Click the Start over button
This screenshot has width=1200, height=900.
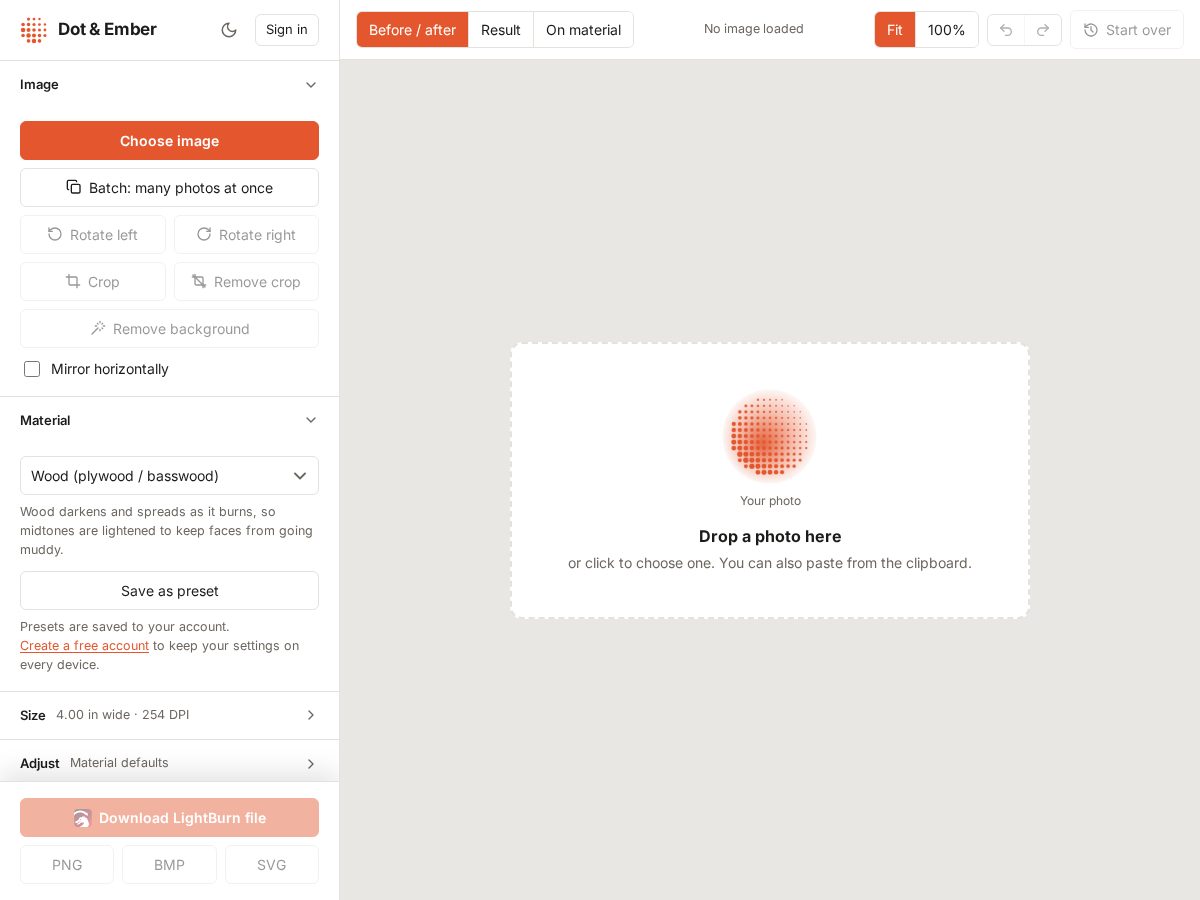point(1127,30)
